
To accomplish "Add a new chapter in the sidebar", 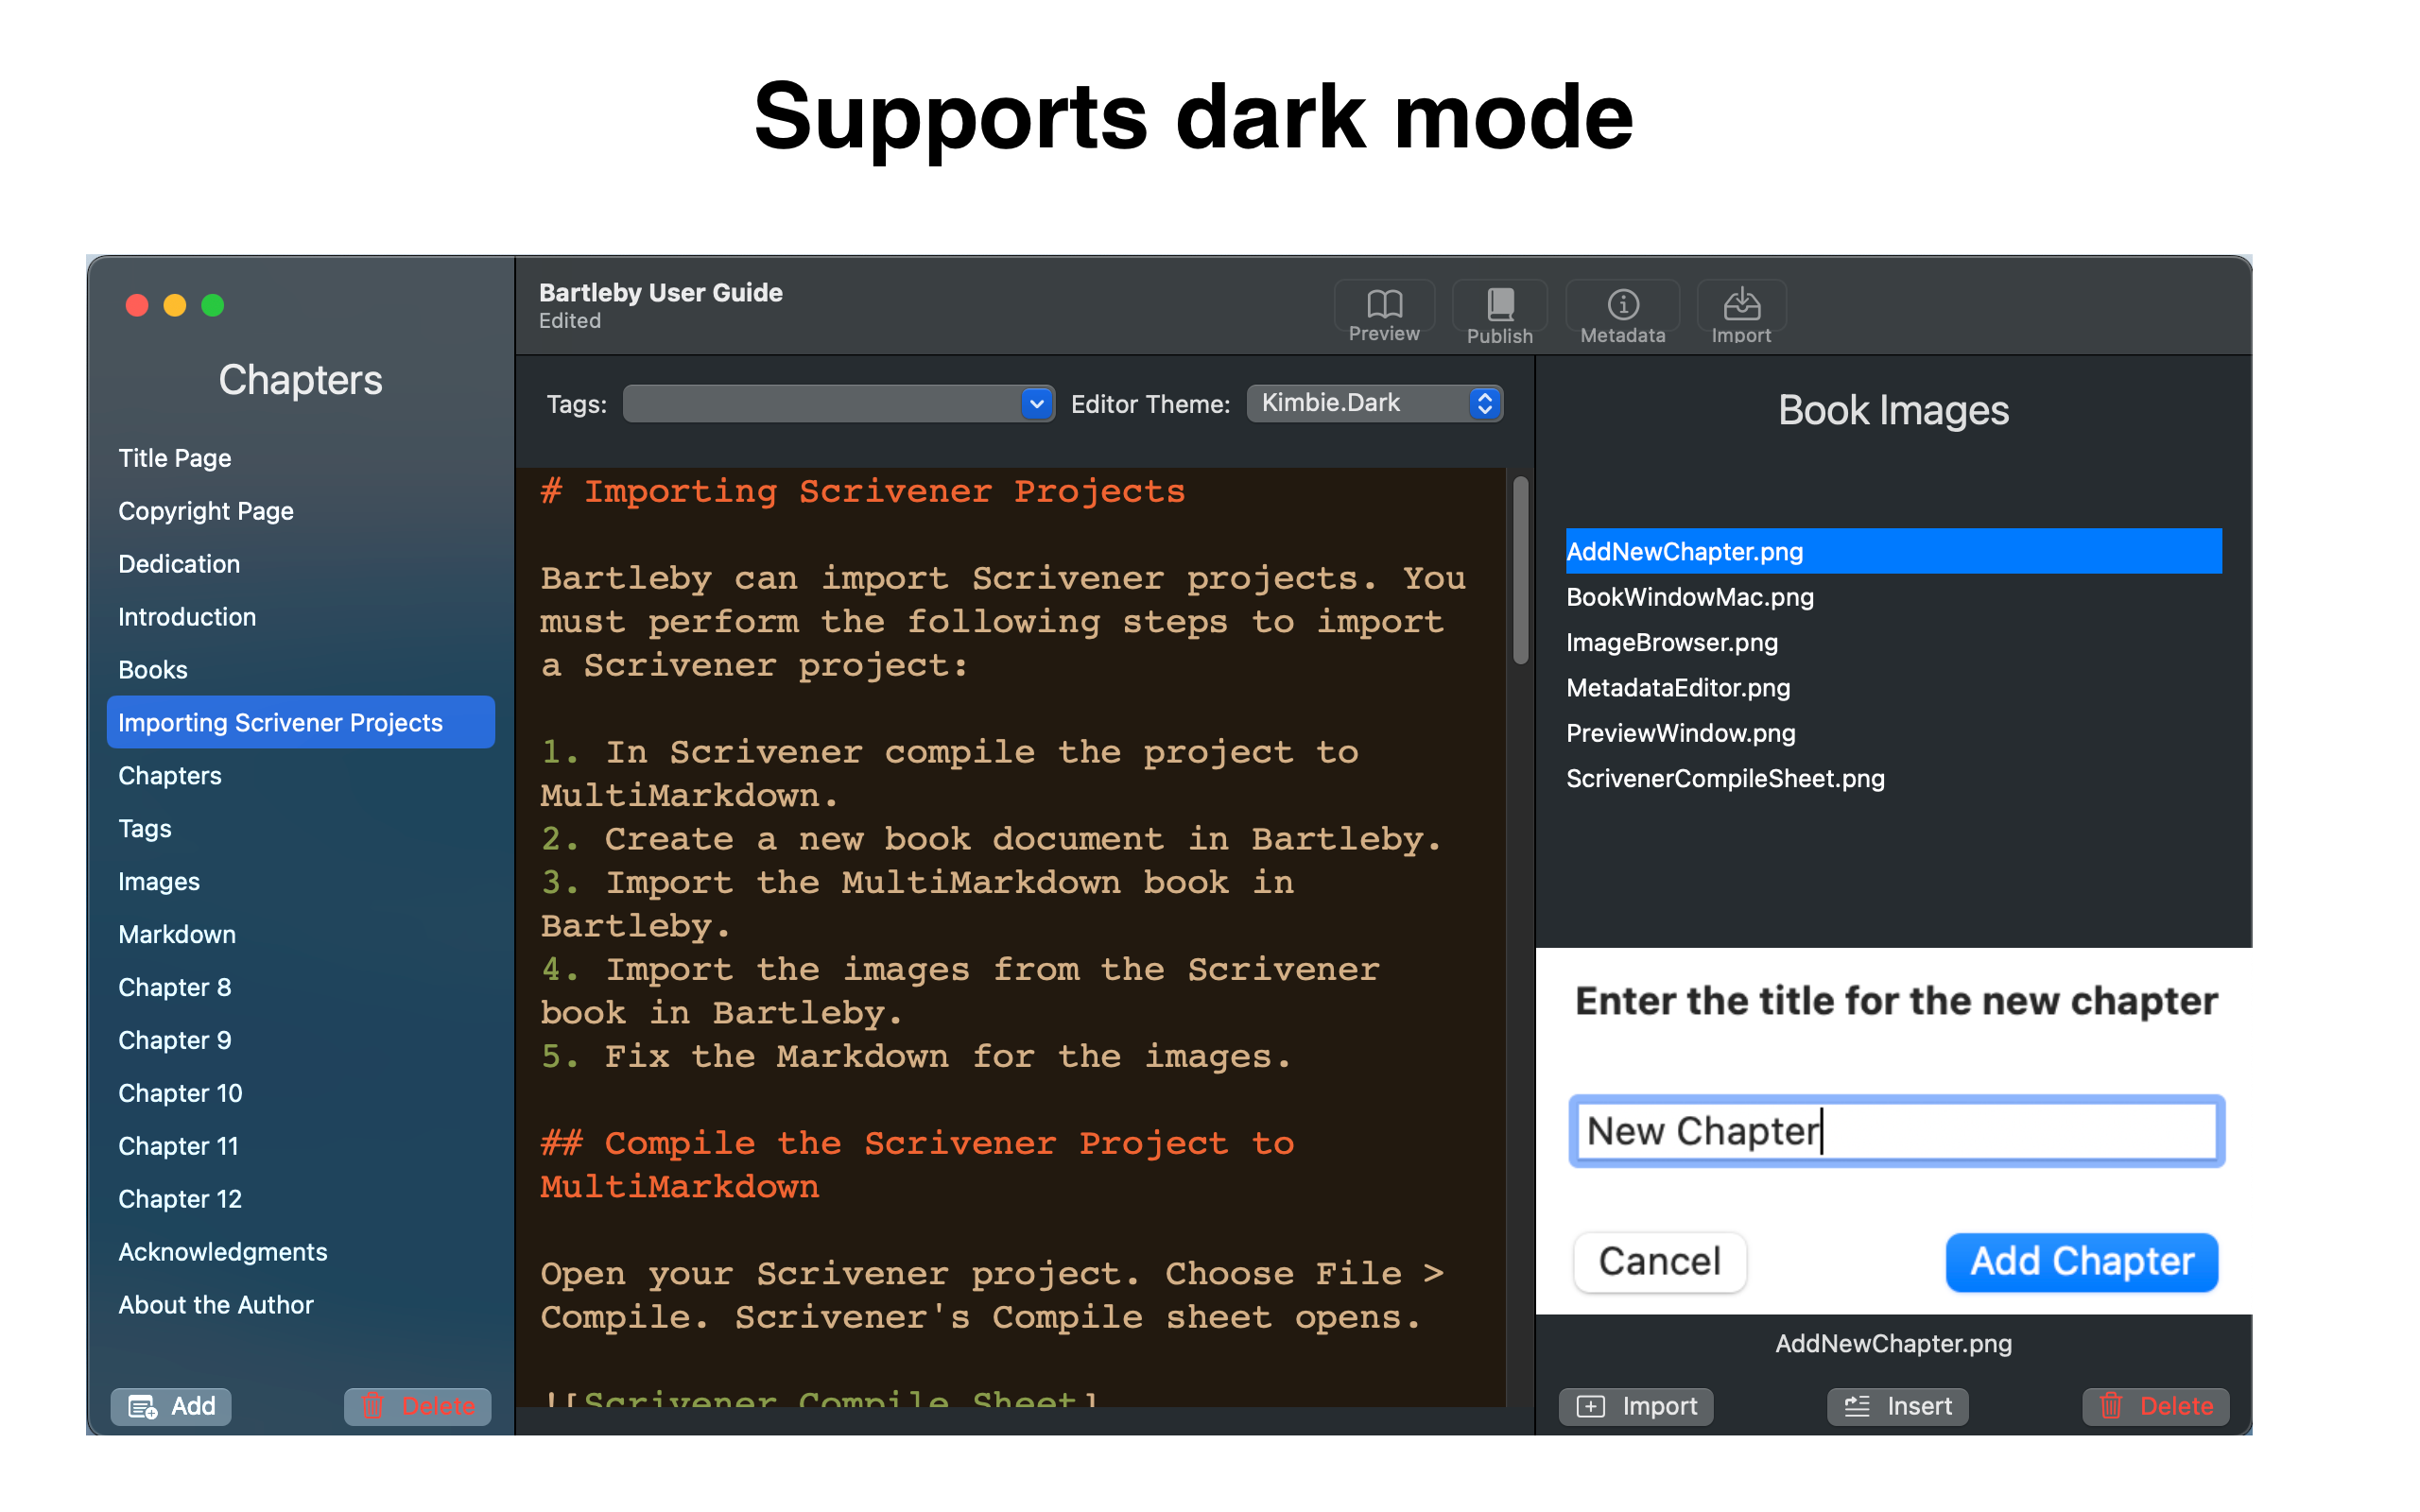I will 171,1406.
